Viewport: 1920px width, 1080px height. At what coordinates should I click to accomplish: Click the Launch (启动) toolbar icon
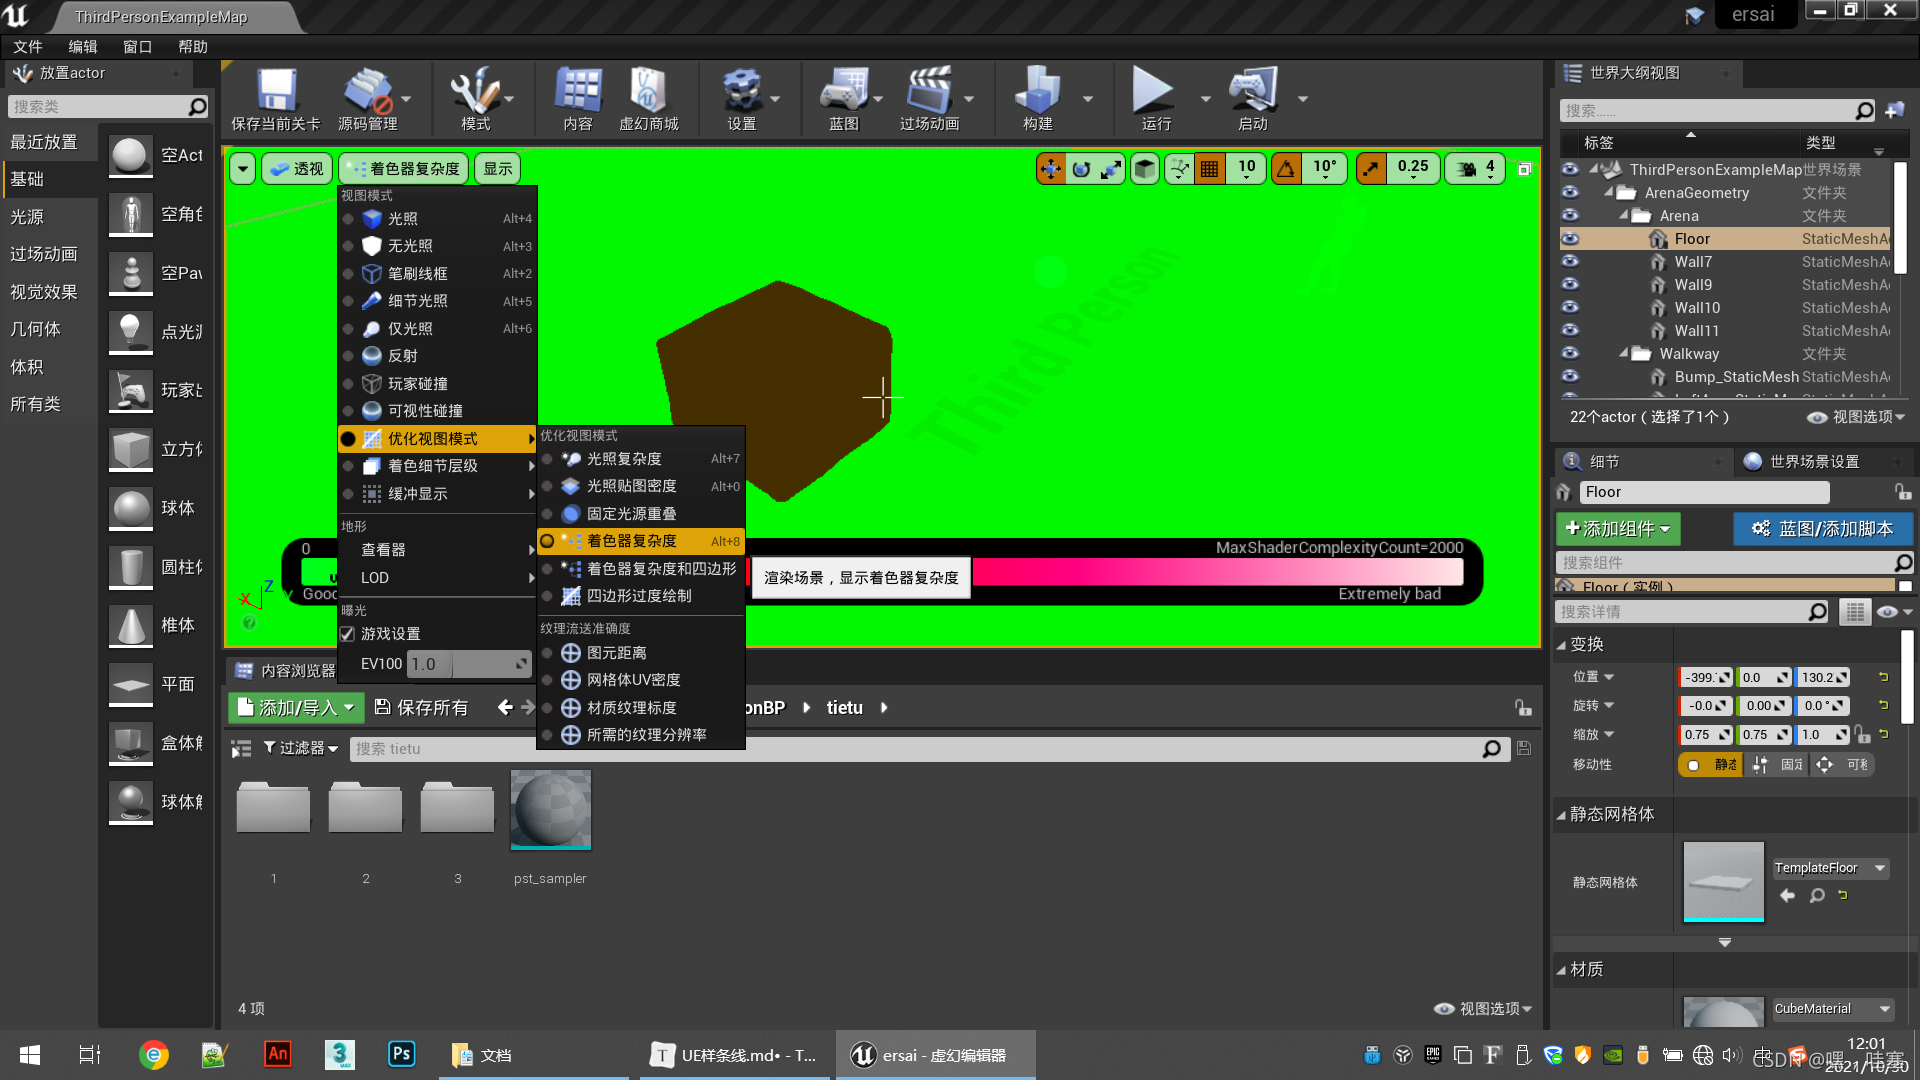coord(1252,98)
